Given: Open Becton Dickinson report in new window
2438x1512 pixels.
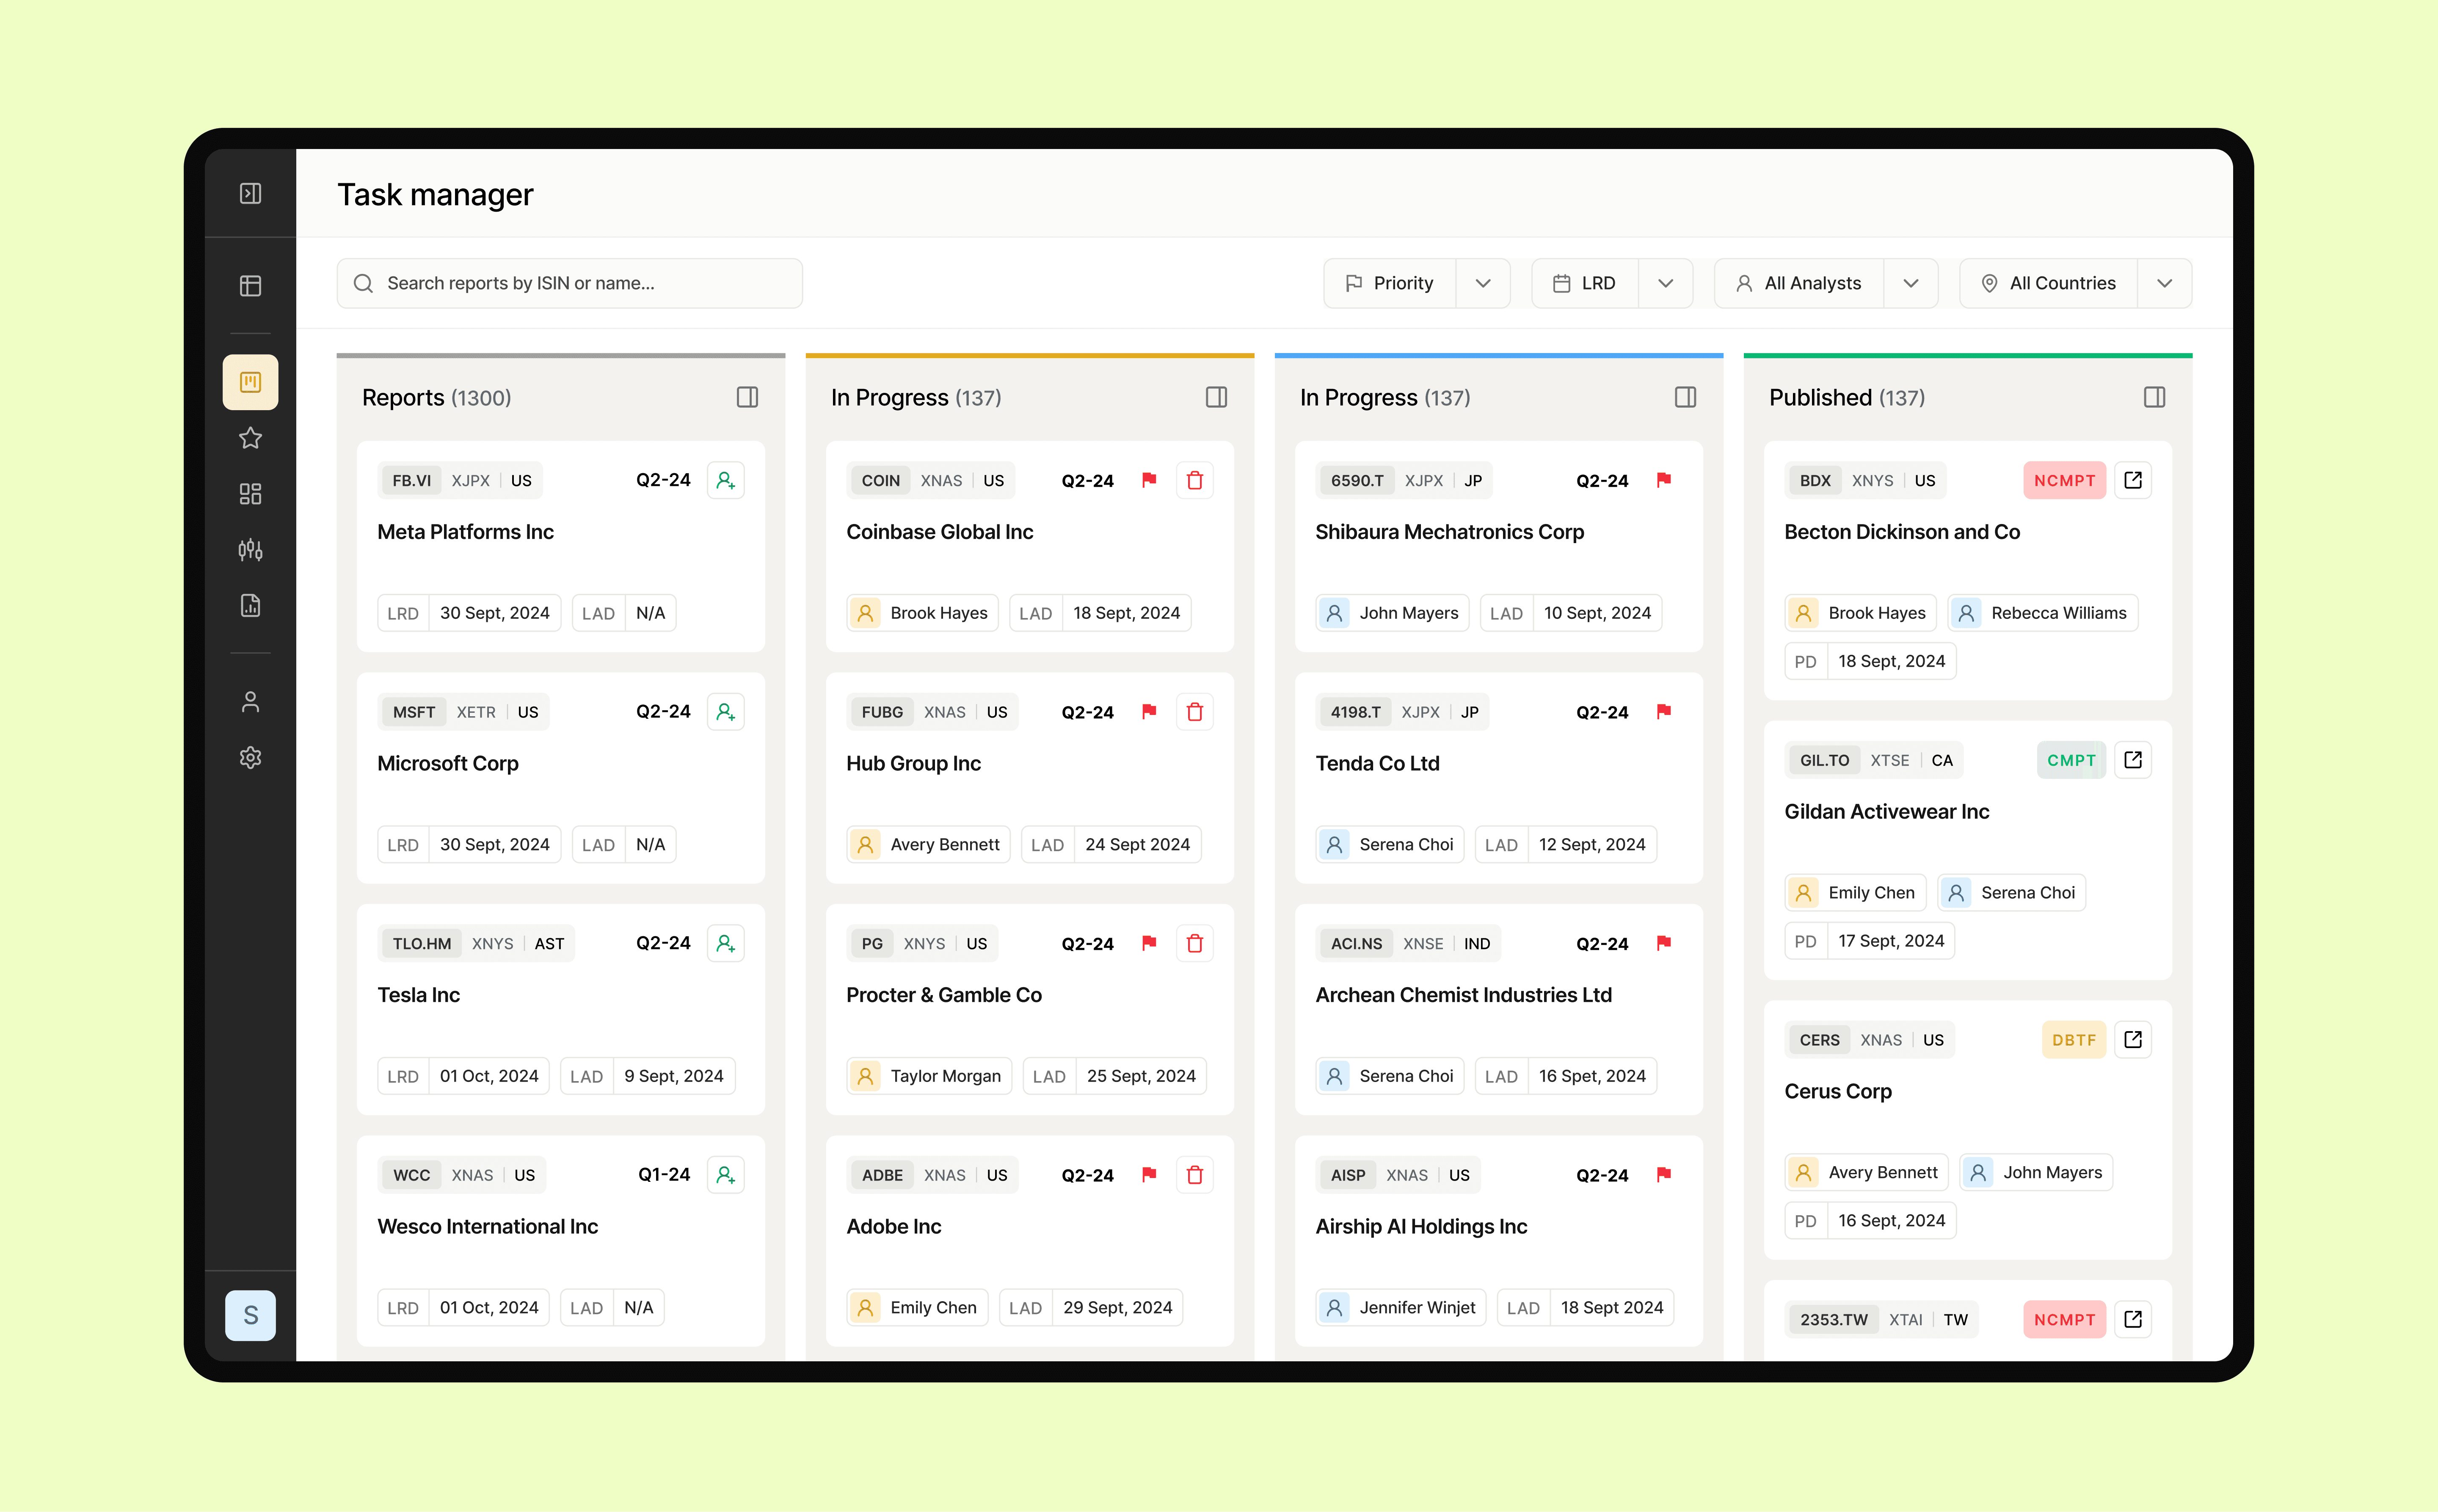Looking at the screenshot, I should 2133,480.
